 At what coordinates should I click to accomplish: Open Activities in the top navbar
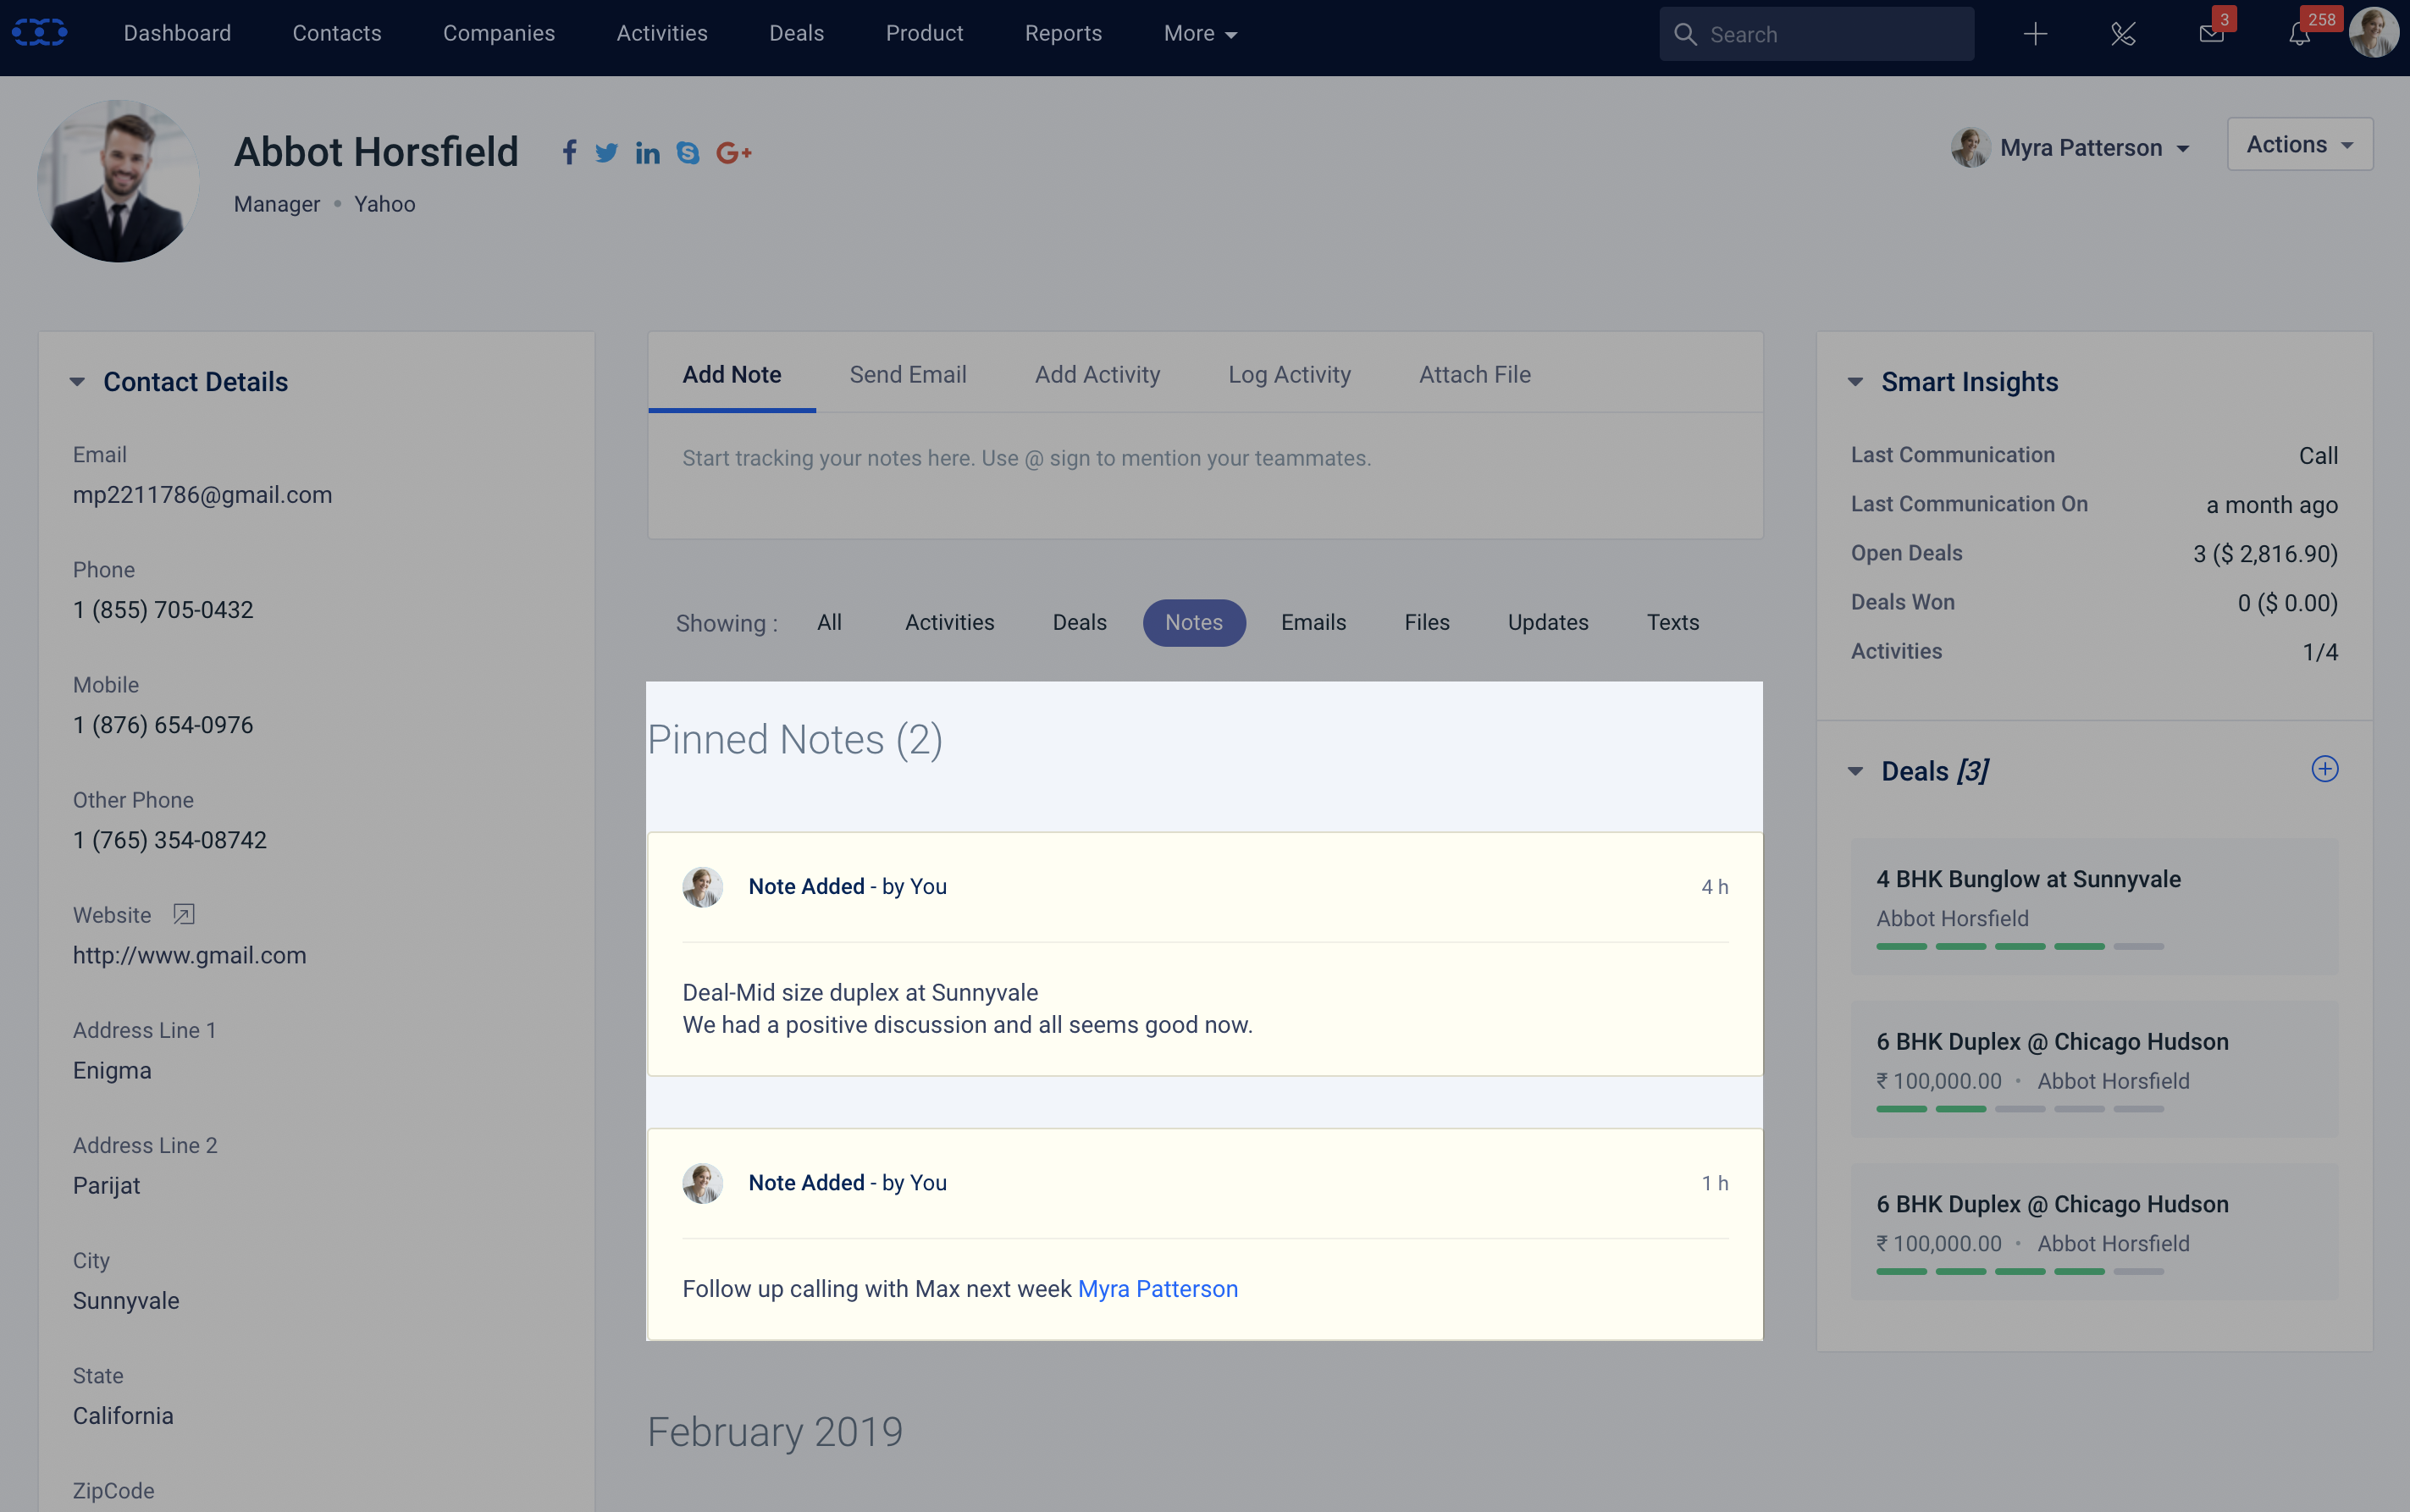(x=662, y=33)
